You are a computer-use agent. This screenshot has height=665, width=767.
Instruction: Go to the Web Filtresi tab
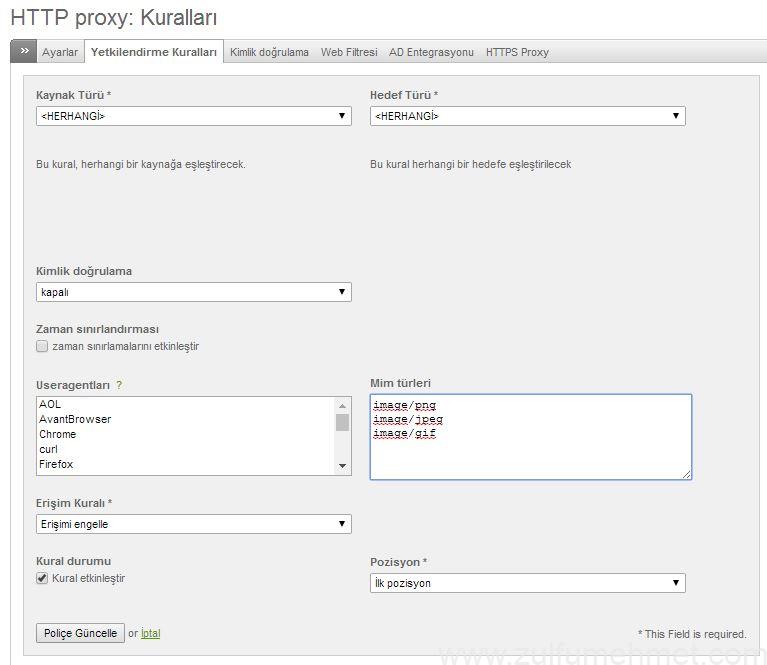coord(349,52)
